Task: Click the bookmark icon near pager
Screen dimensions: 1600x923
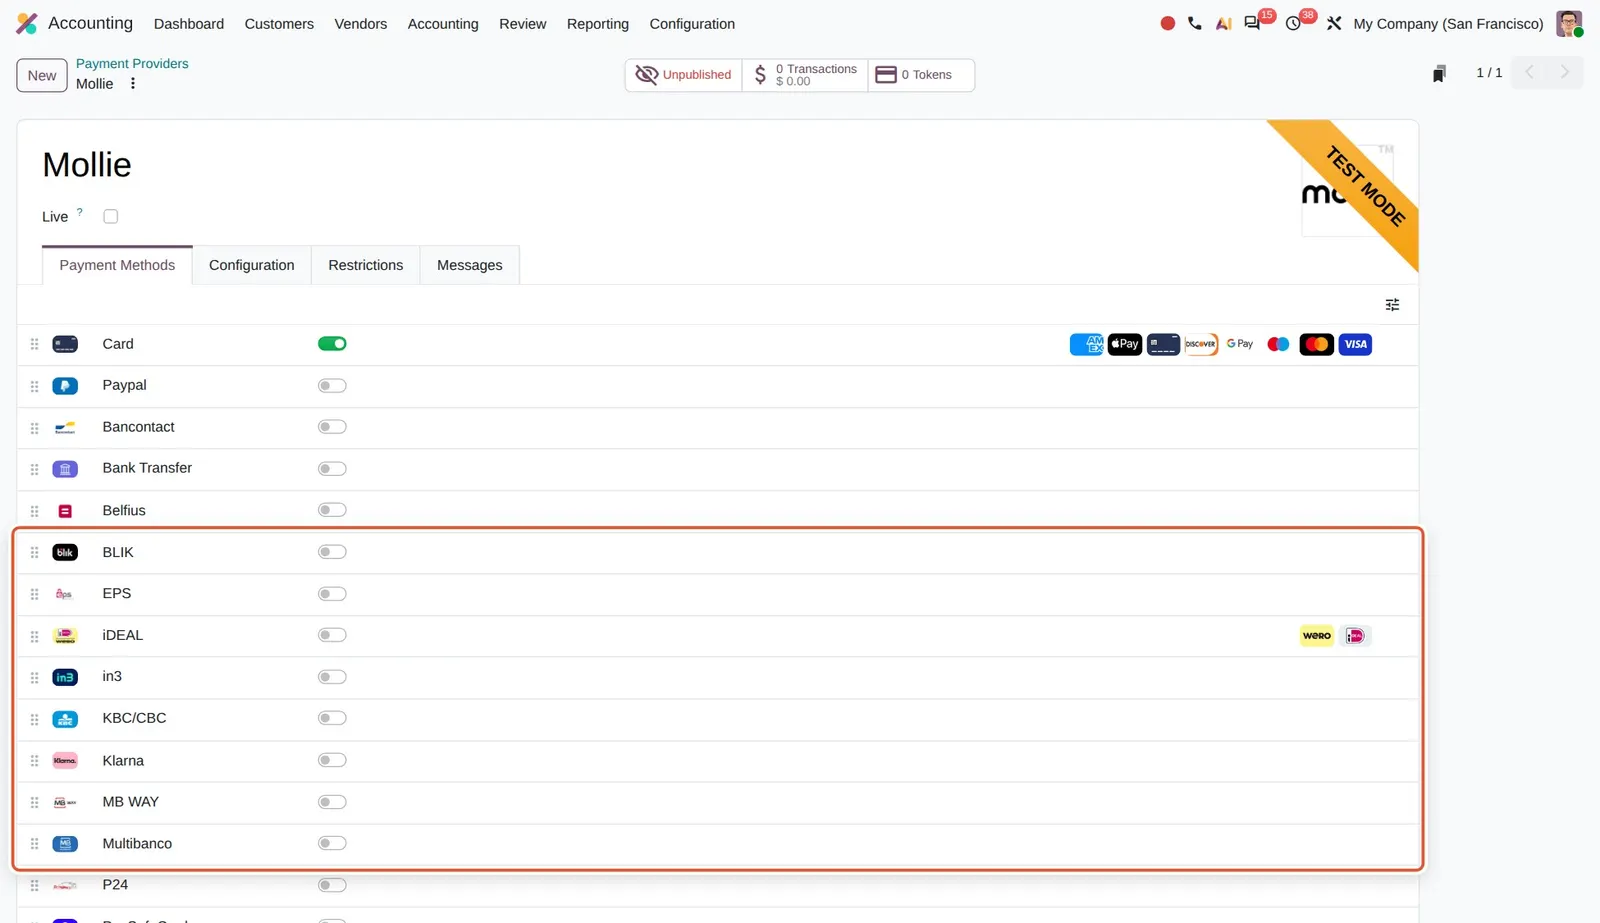Action: [x=1439, y=74]
